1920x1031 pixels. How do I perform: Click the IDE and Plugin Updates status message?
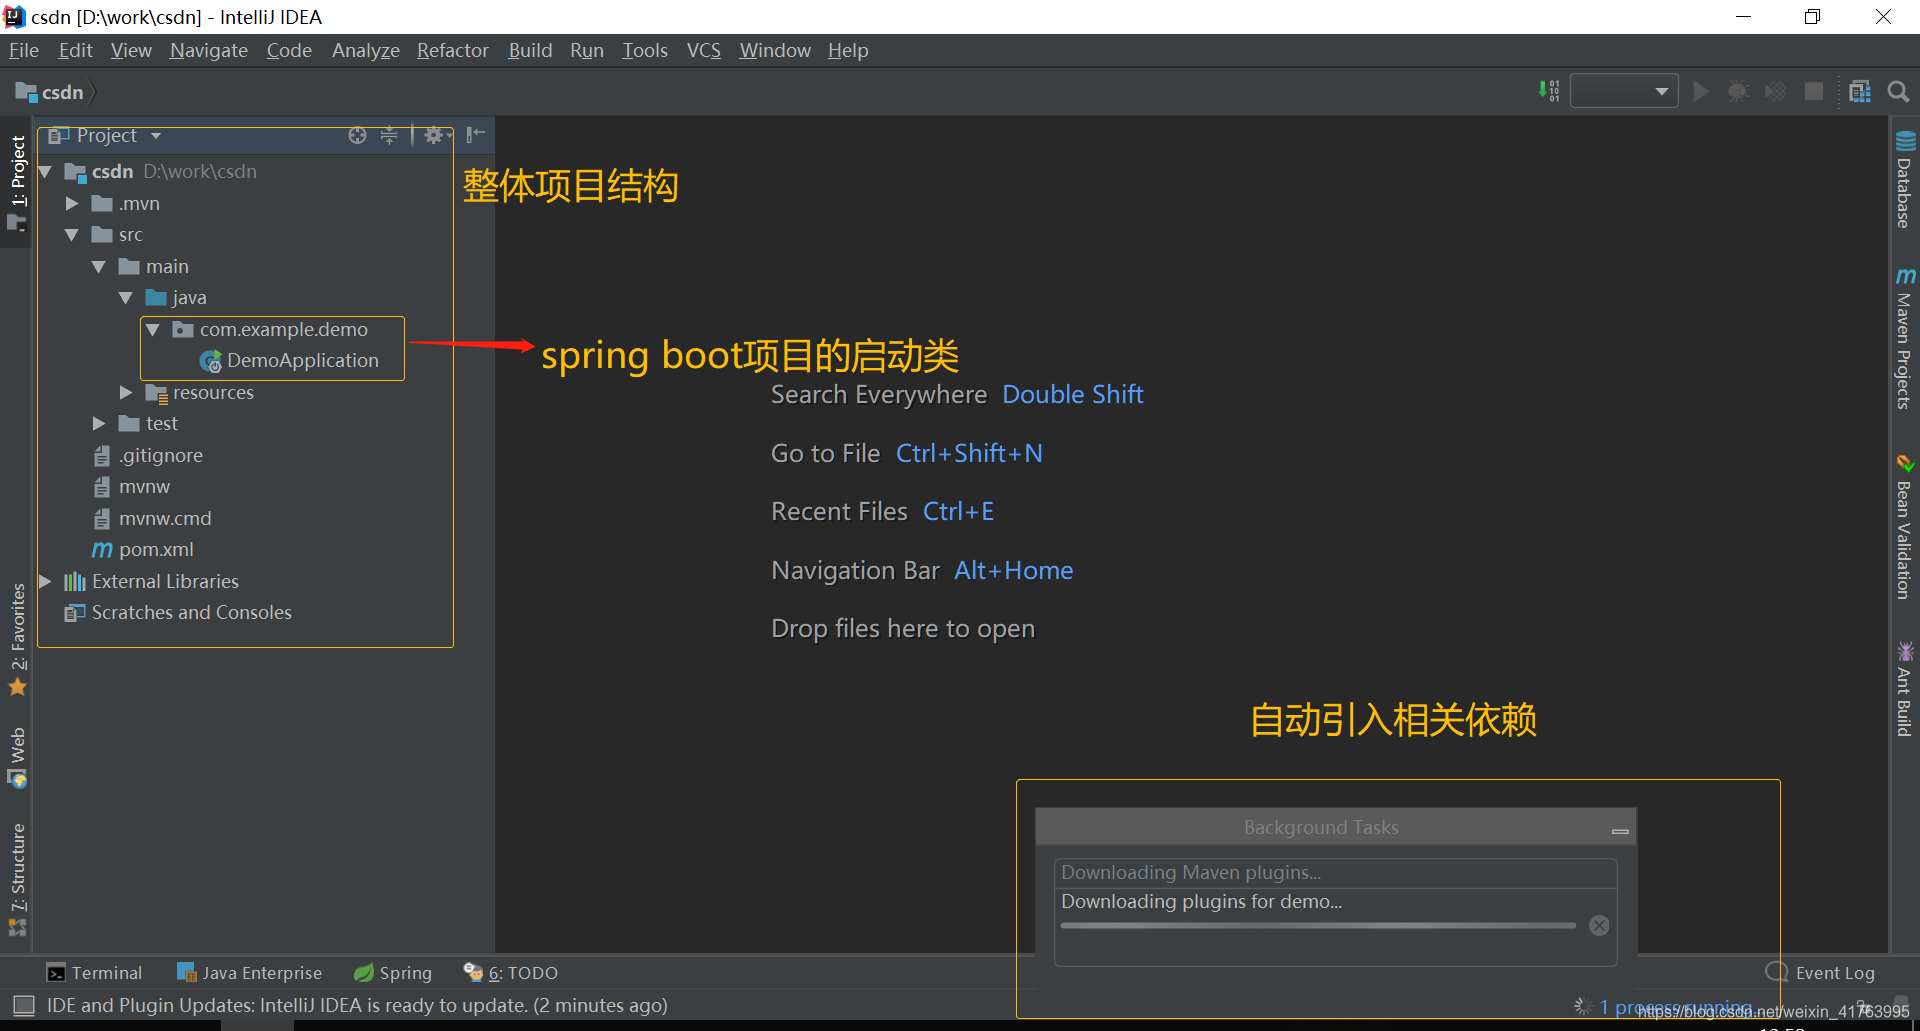pos(357,1005)
